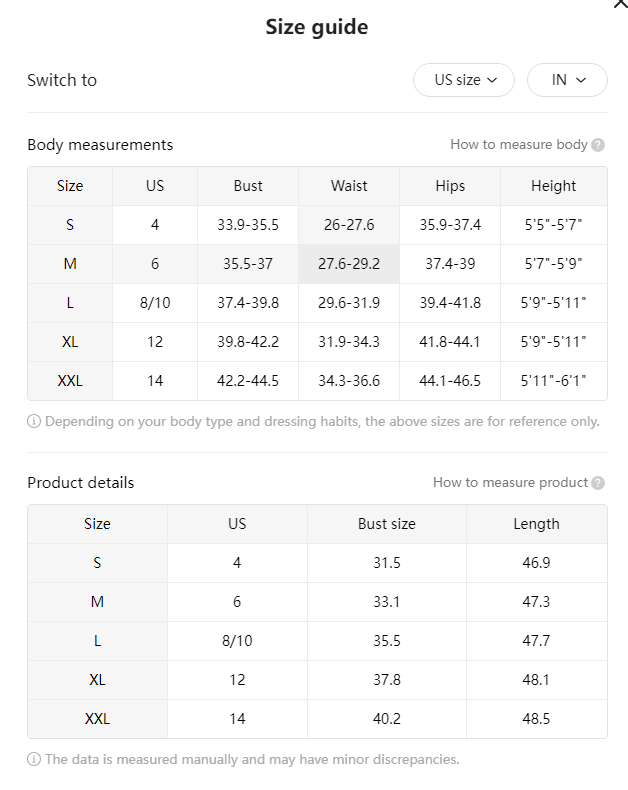Close the Size guide dialog
Image resolution: width=628 pixels, height=790 pixels.
tap(620, 4)
